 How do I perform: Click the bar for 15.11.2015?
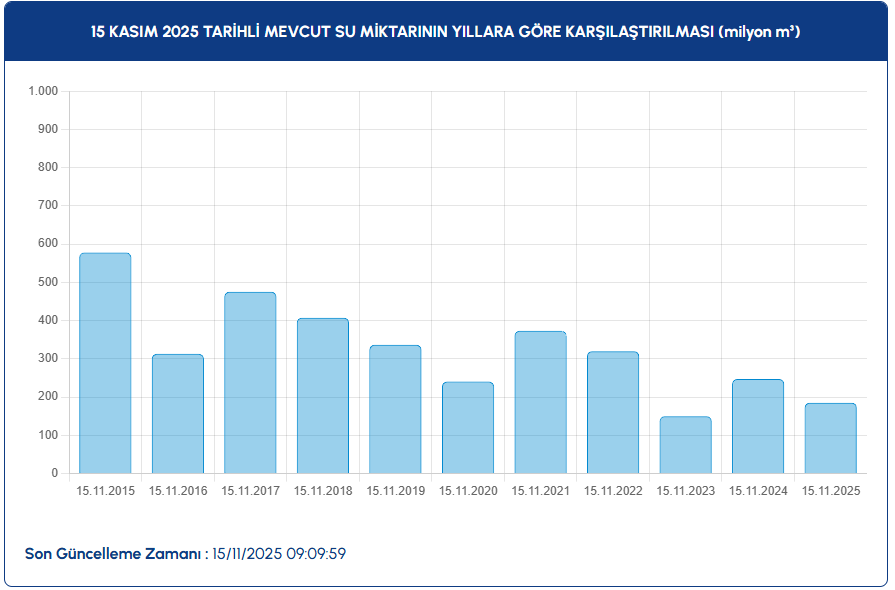(x=105, y=363)
